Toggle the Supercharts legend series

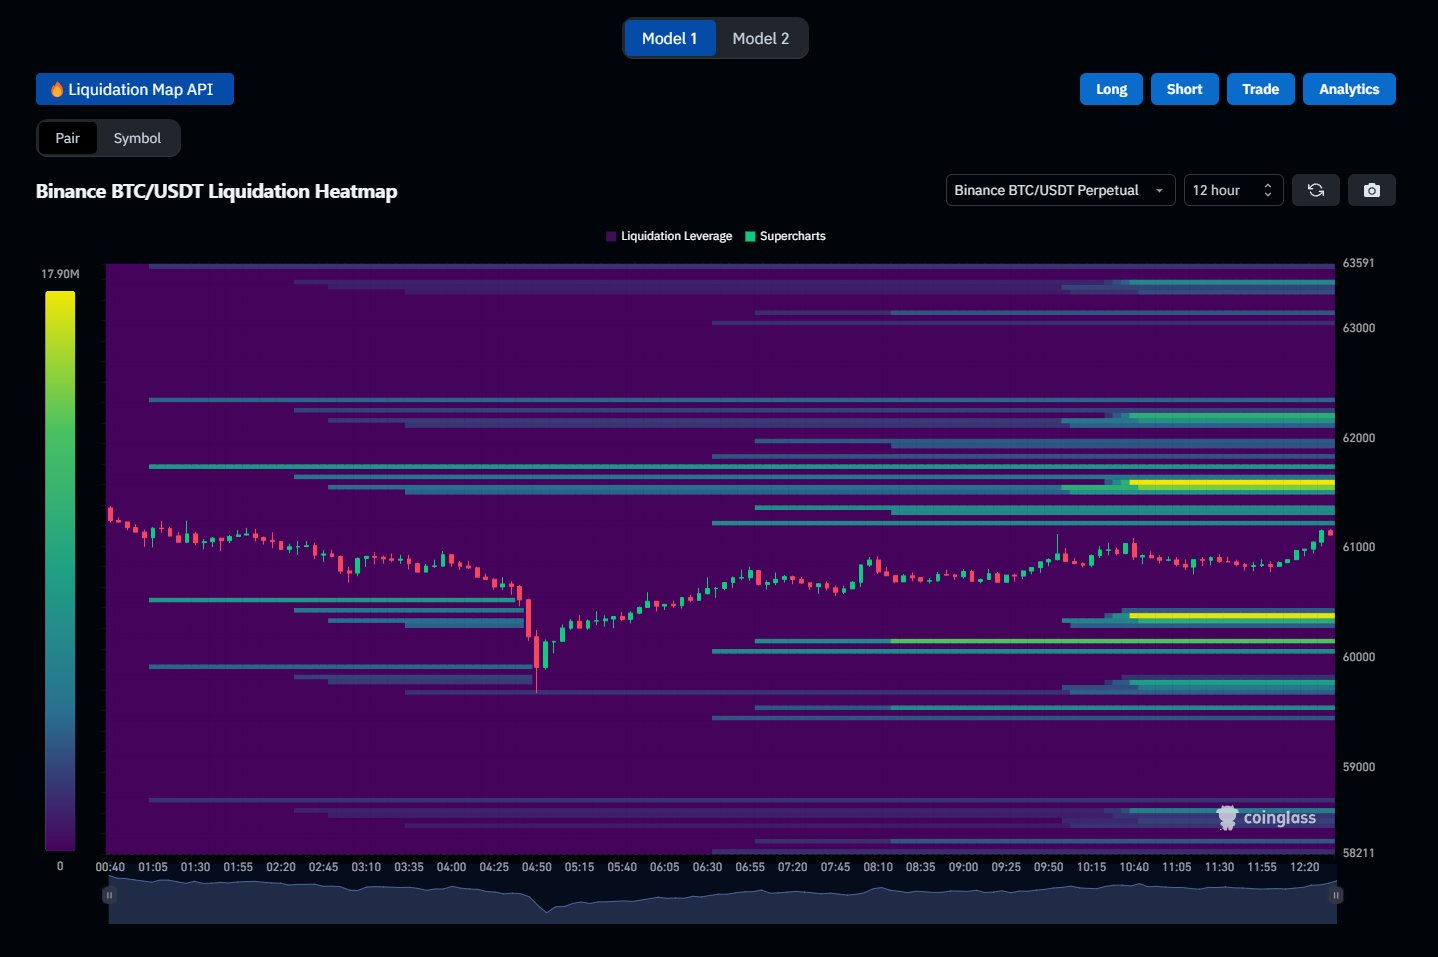(x=786, y=236)
